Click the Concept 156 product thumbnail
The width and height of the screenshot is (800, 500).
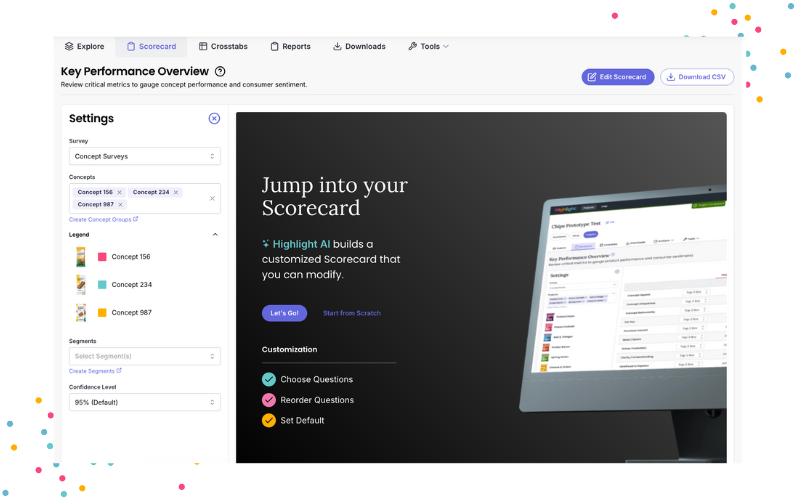(x=81, y=257)
